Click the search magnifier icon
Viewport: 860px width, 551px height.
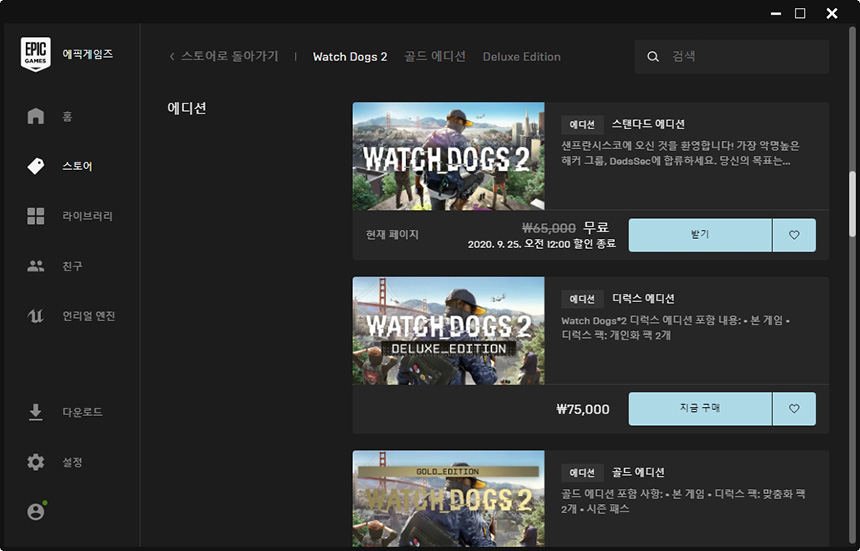pyautogui.click(x=653, y=56)
